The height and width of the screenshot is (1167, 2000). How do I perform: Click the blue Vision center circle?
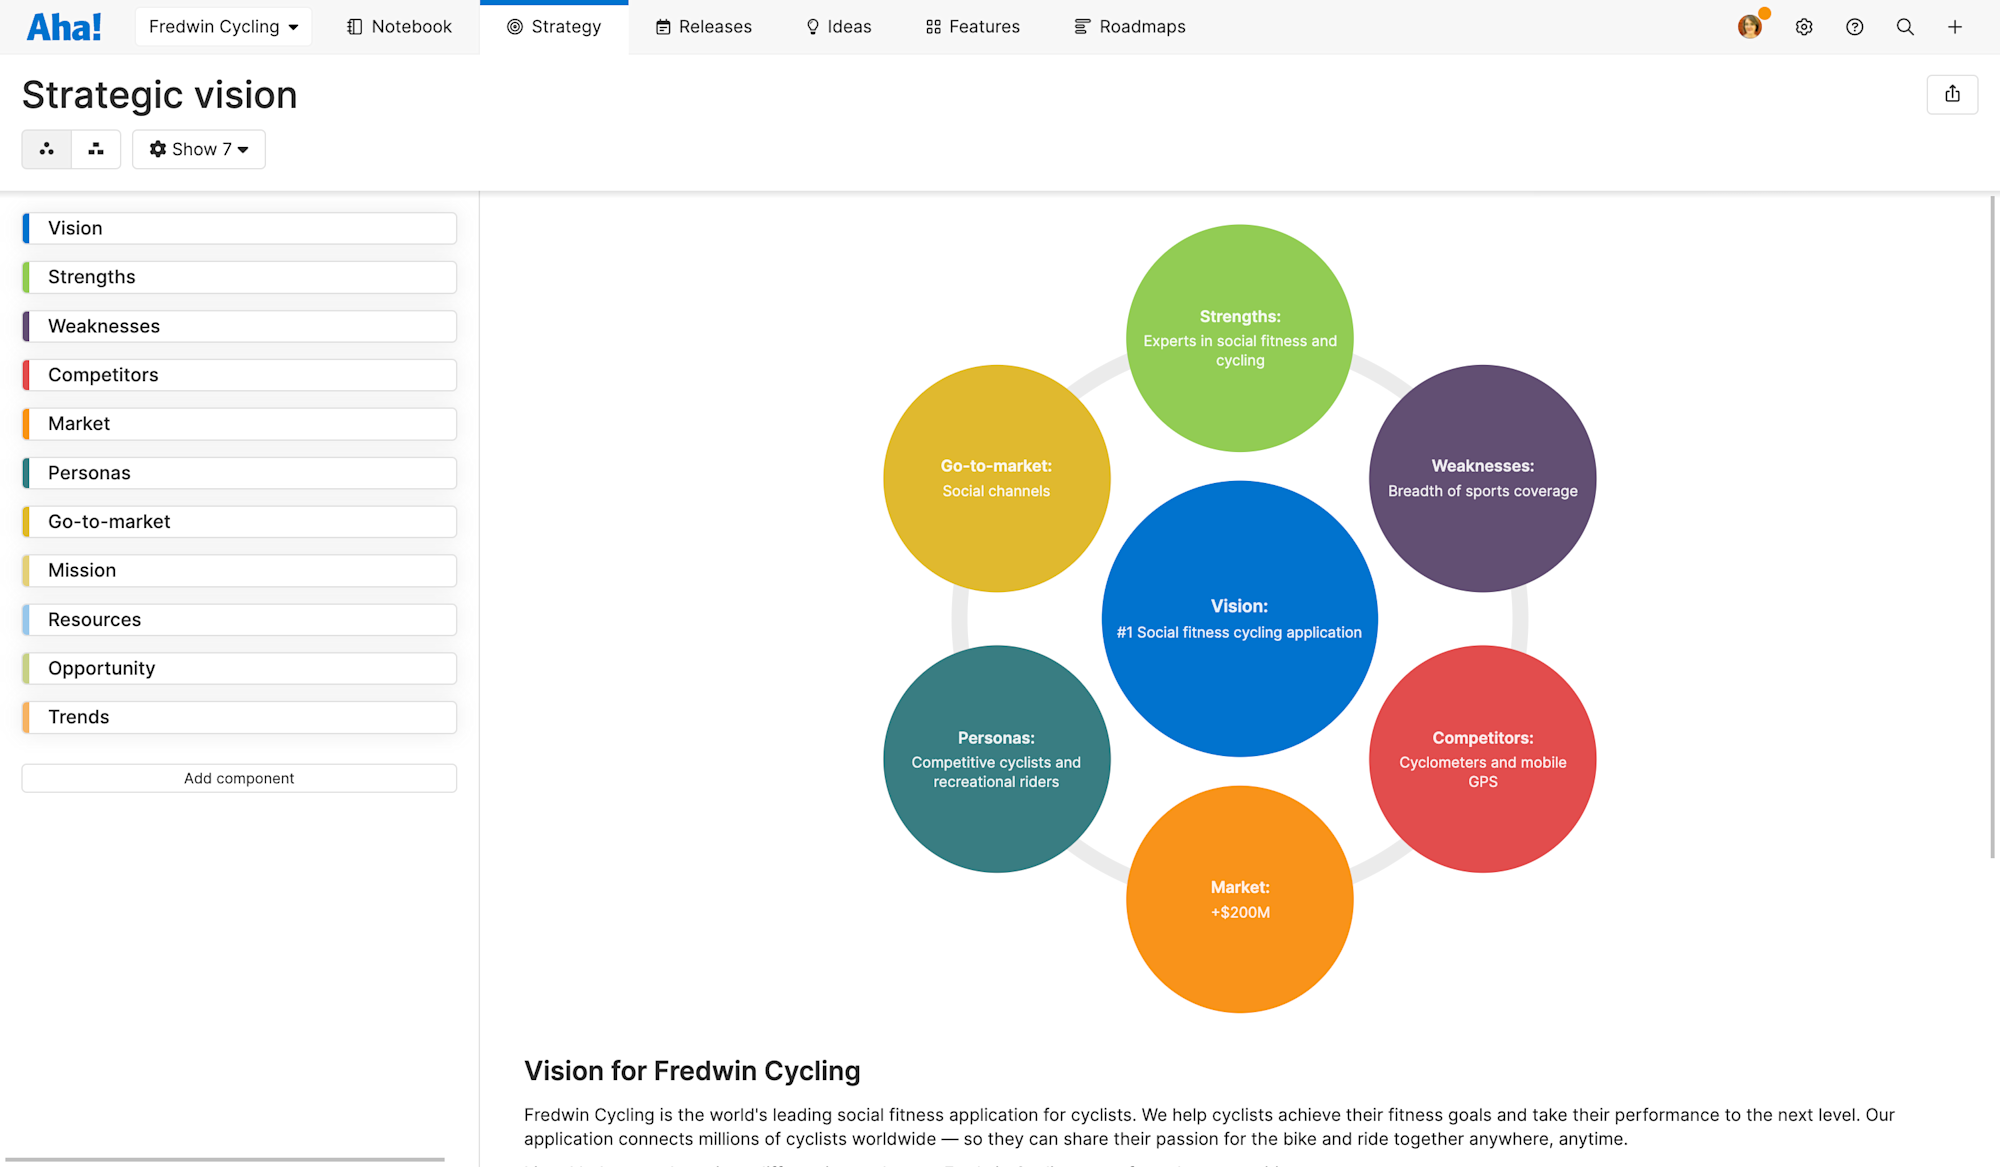point(1240,619)
